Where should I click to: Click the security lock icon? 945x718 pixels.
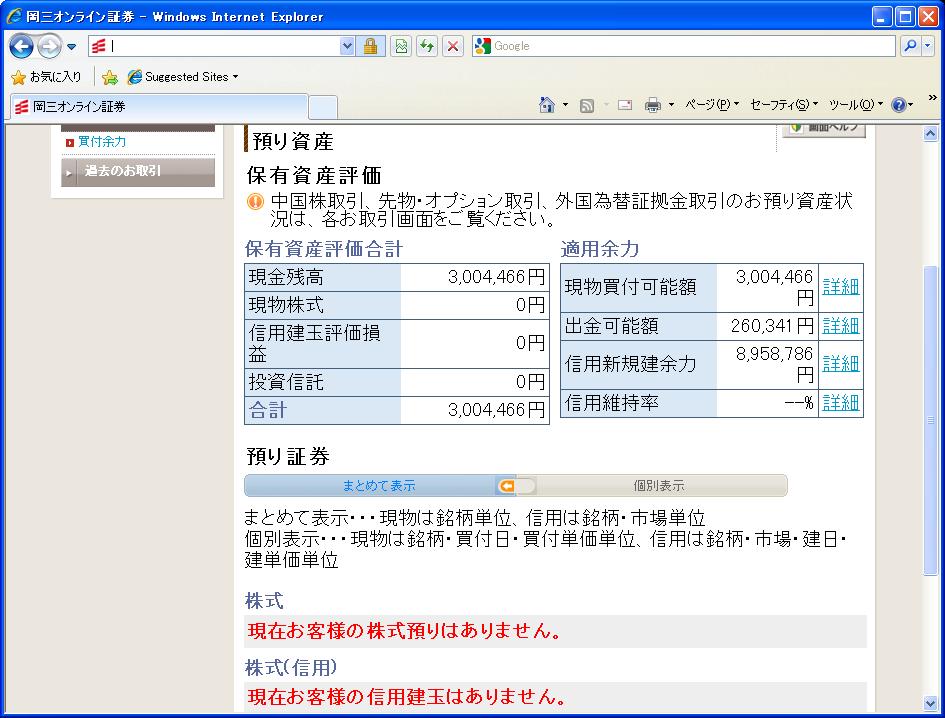370,47
